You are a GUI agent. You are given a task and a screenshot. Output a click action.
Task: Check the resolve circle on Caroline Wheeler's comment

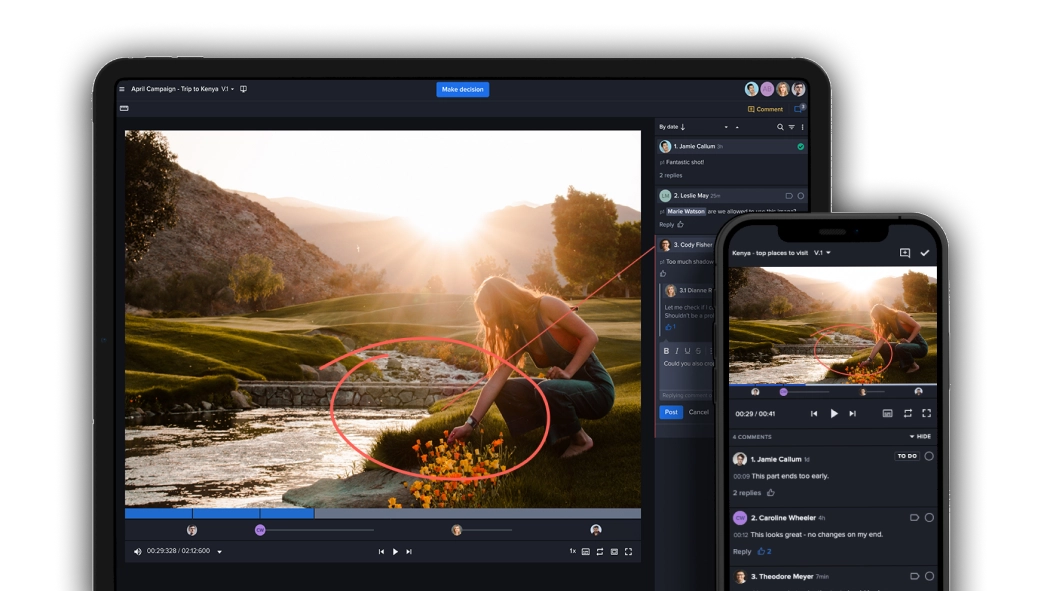(928, 517)
